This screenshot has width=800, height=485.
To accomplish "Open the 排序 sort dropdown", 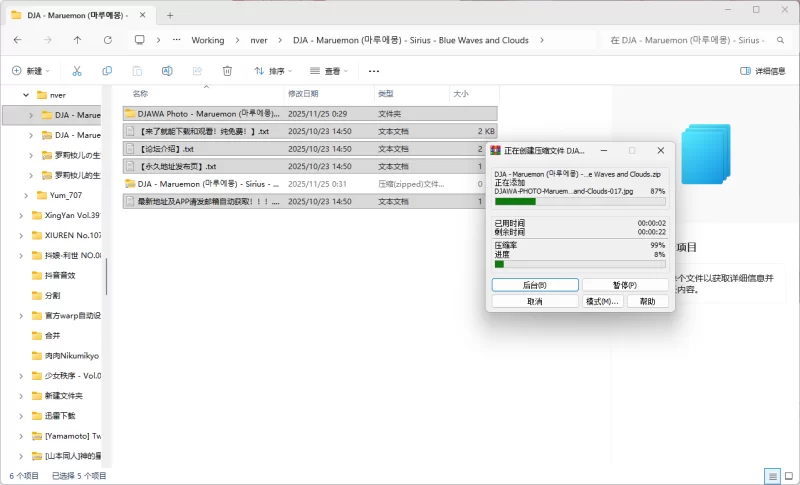I will (273, 71).
